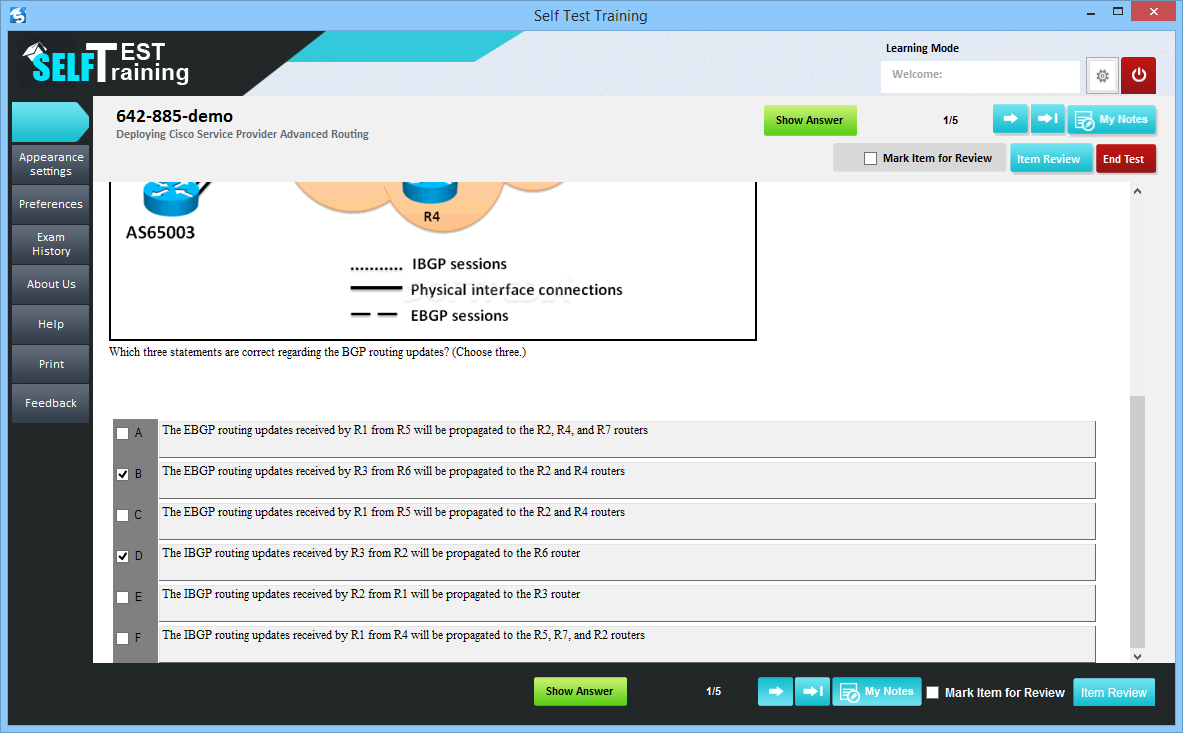Click the SelfTest Training logo
Image resolution: width=1183 pixels, height=733 pixels.
(x=106, y=63)
